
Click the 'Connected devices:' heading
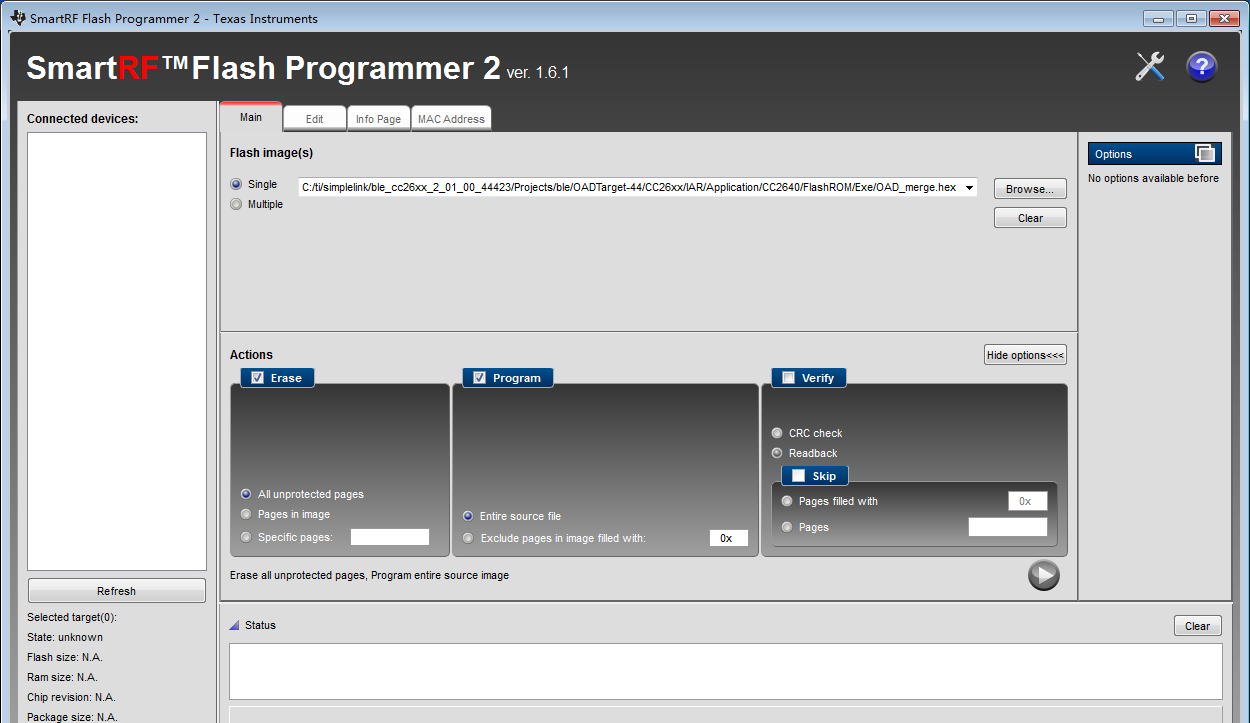pyautogui.click(x=83, y=118)
